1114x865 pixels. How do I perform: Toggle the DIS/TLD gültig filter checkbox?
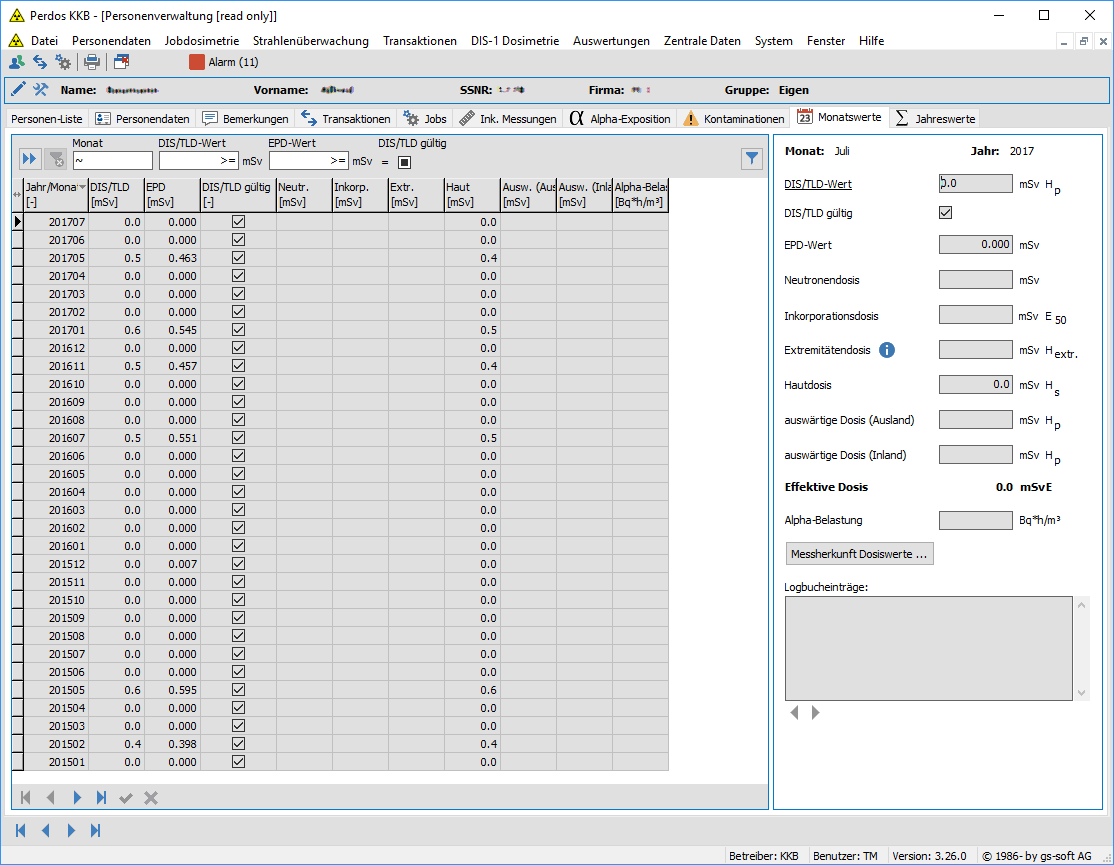(x=404, y=162)
